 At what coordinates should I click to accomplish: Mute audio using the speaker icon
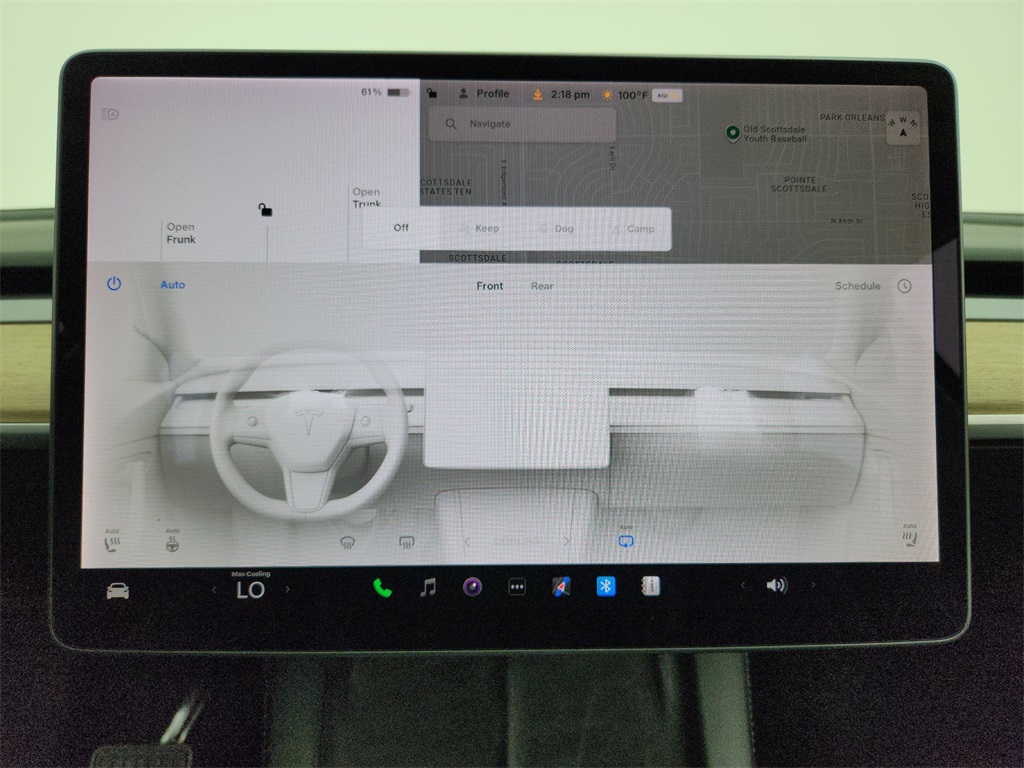(776, 585)
